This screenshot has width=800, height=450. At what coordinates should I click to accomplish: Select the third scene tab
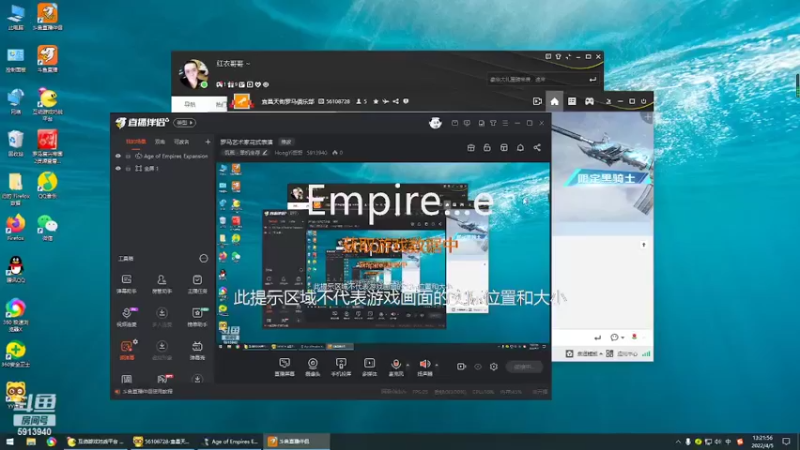point(181,142)
